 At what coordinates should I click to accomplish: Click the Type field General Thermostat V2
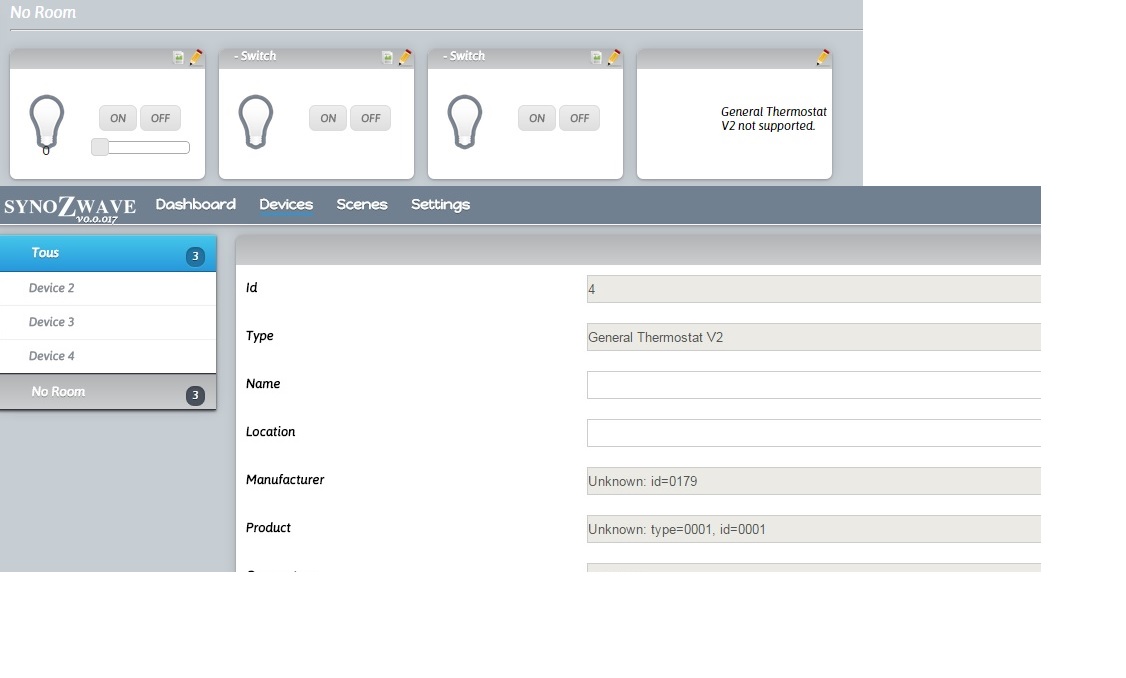click(814, 337)
